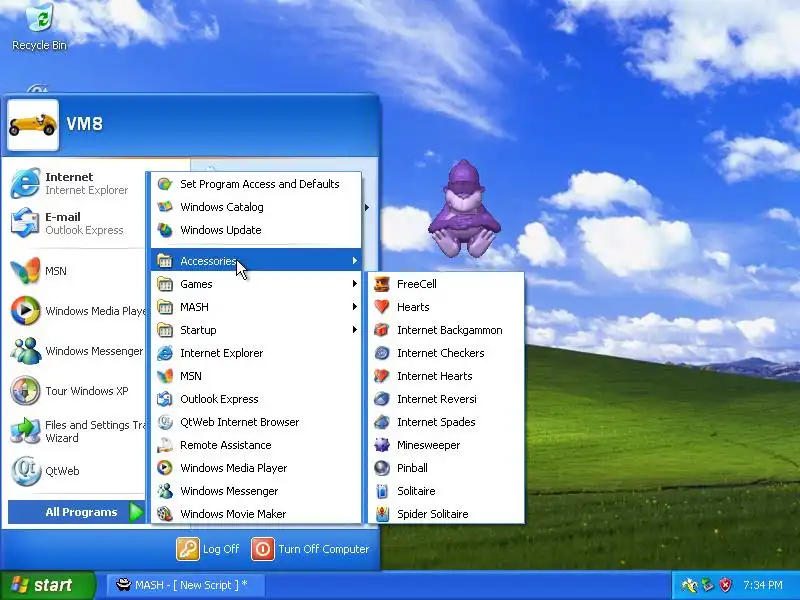Start the Hearts game
This screenshot has width=800, height=600.
(446, 307)
